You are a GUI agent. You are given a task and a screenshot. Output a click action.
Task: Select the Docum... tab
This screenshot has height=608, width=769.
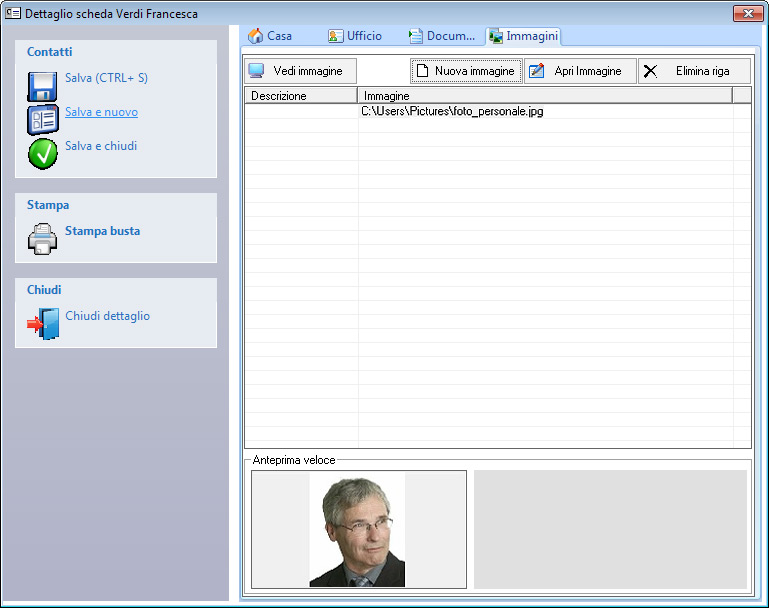(441, 36)
